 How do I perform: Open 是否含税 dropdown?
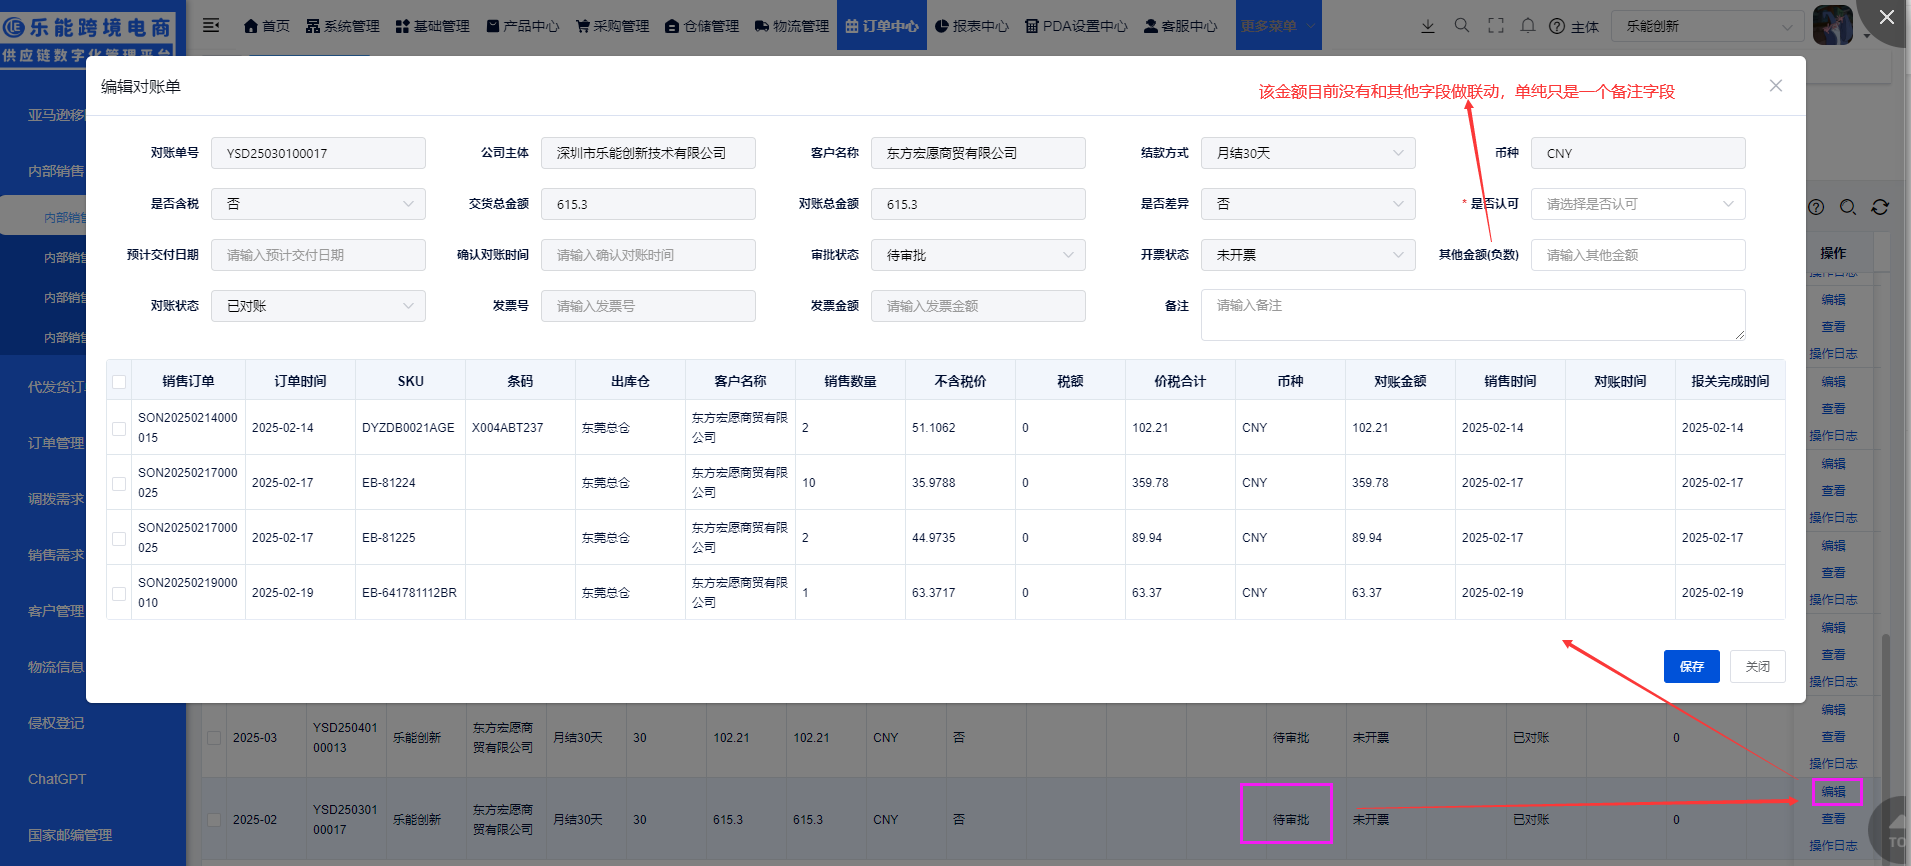318,204
